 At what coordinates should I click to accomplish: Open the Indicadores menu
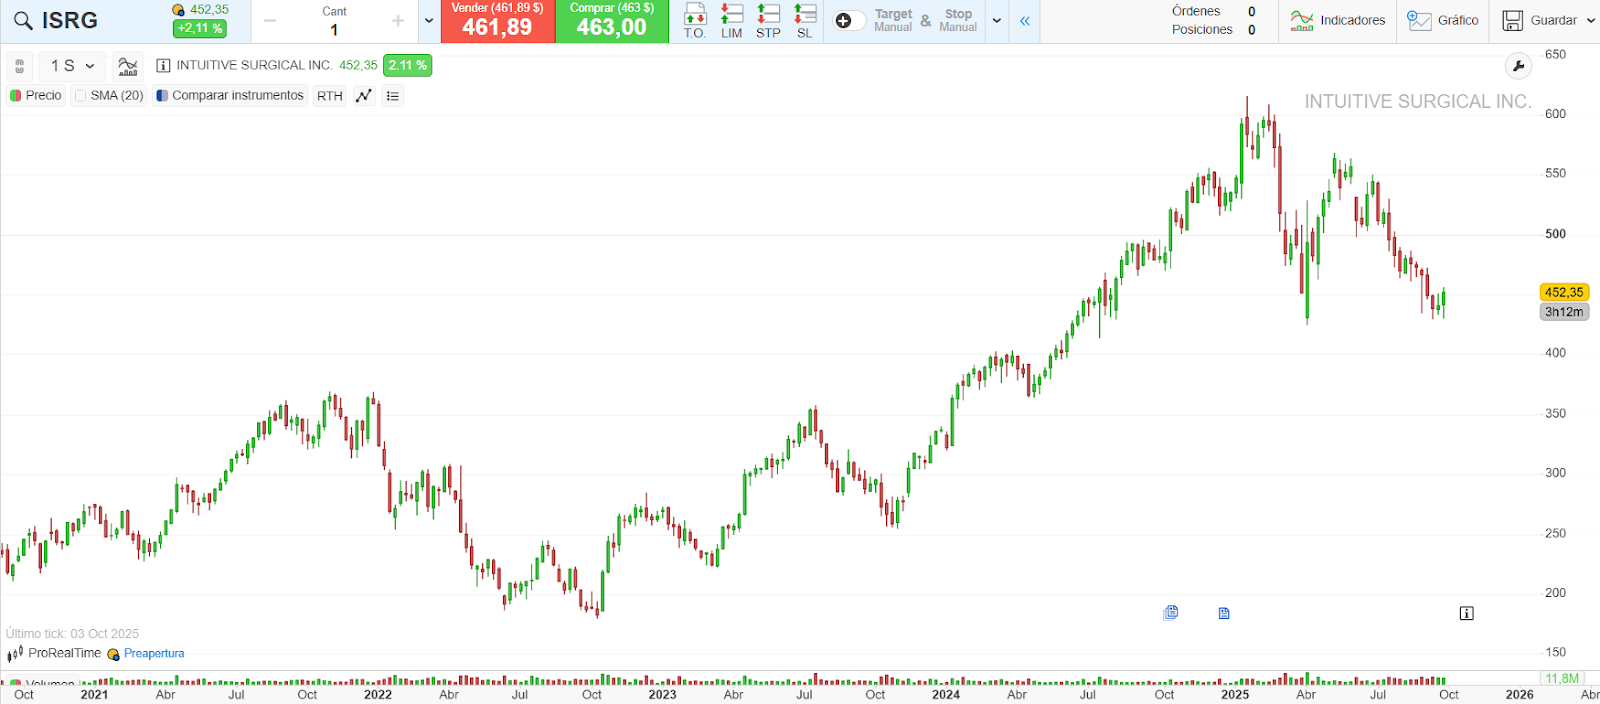(x=1338, y=21)
